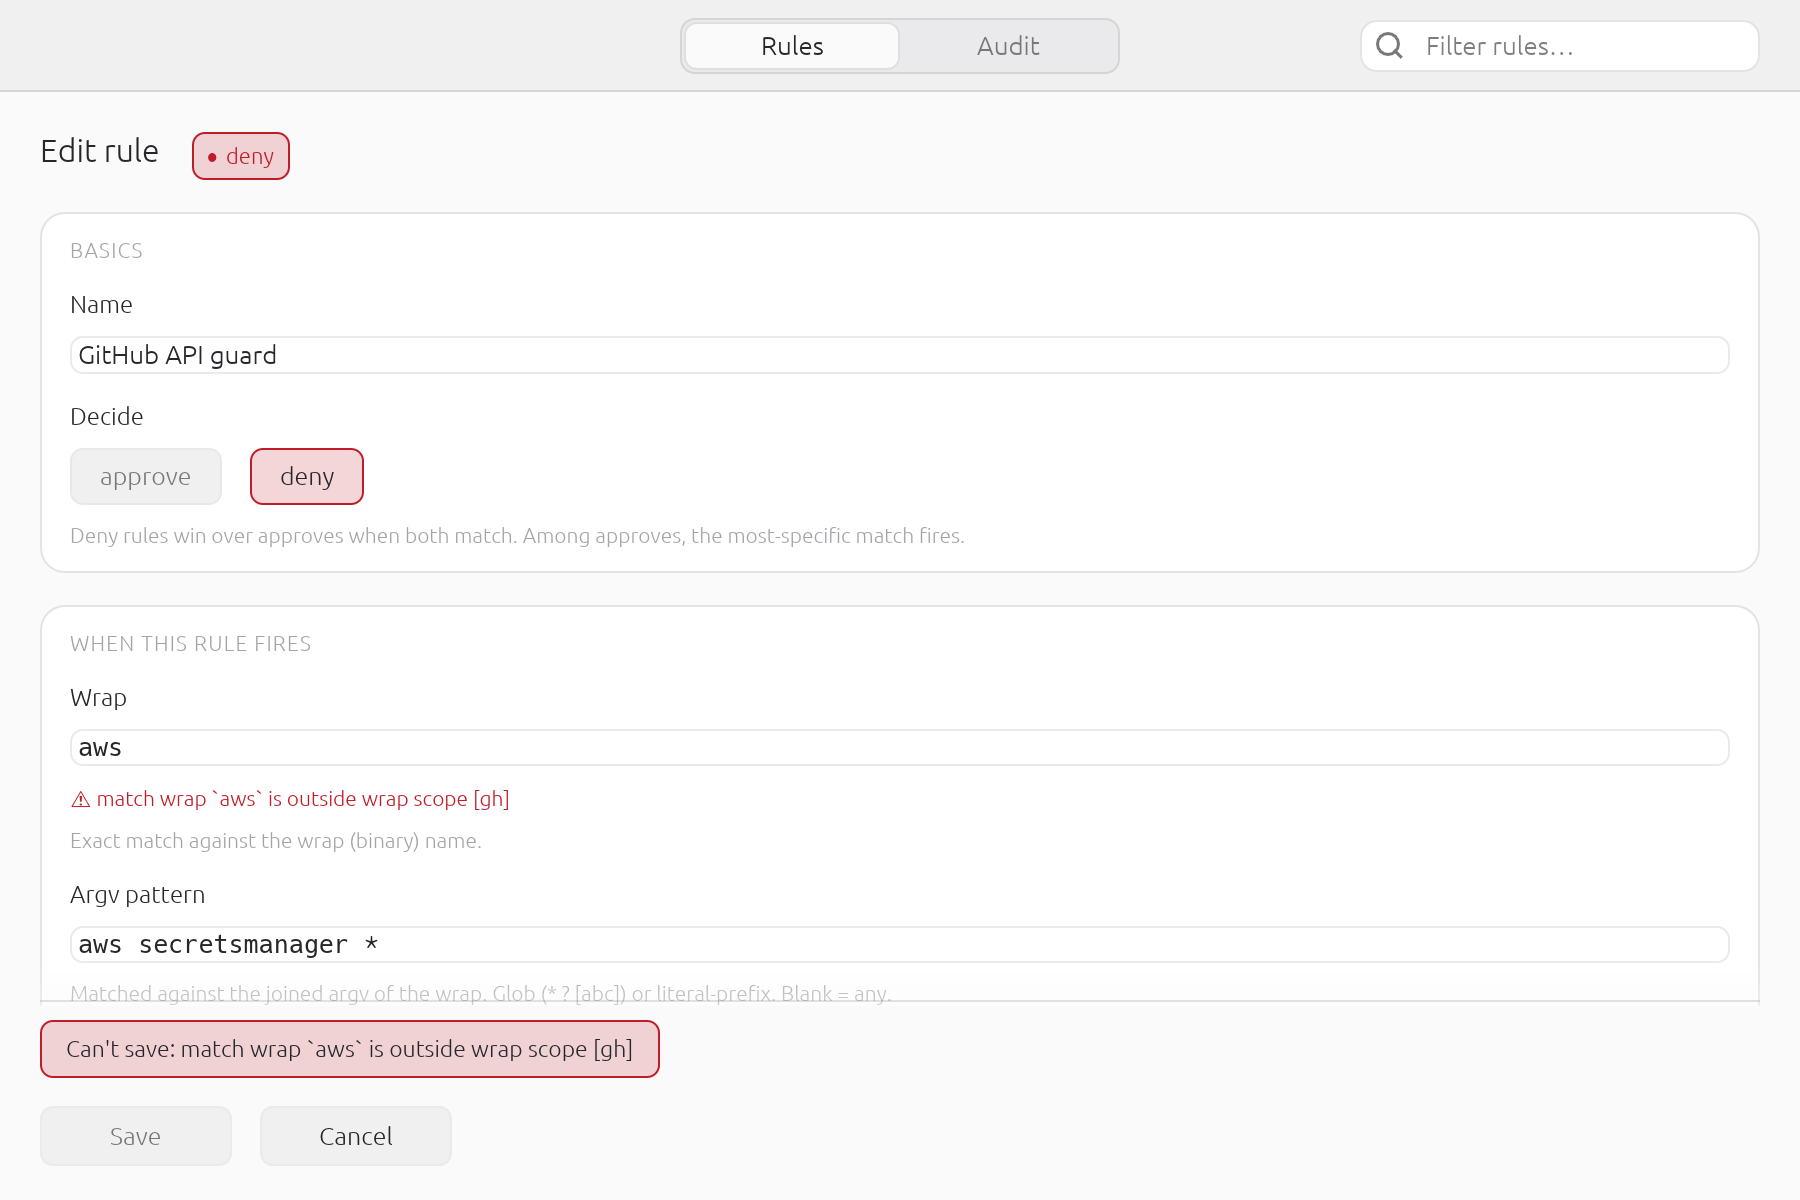Click the deny badge beside Edit rule
Viewport: 1800px width, 1200px height.
(241, 156)
